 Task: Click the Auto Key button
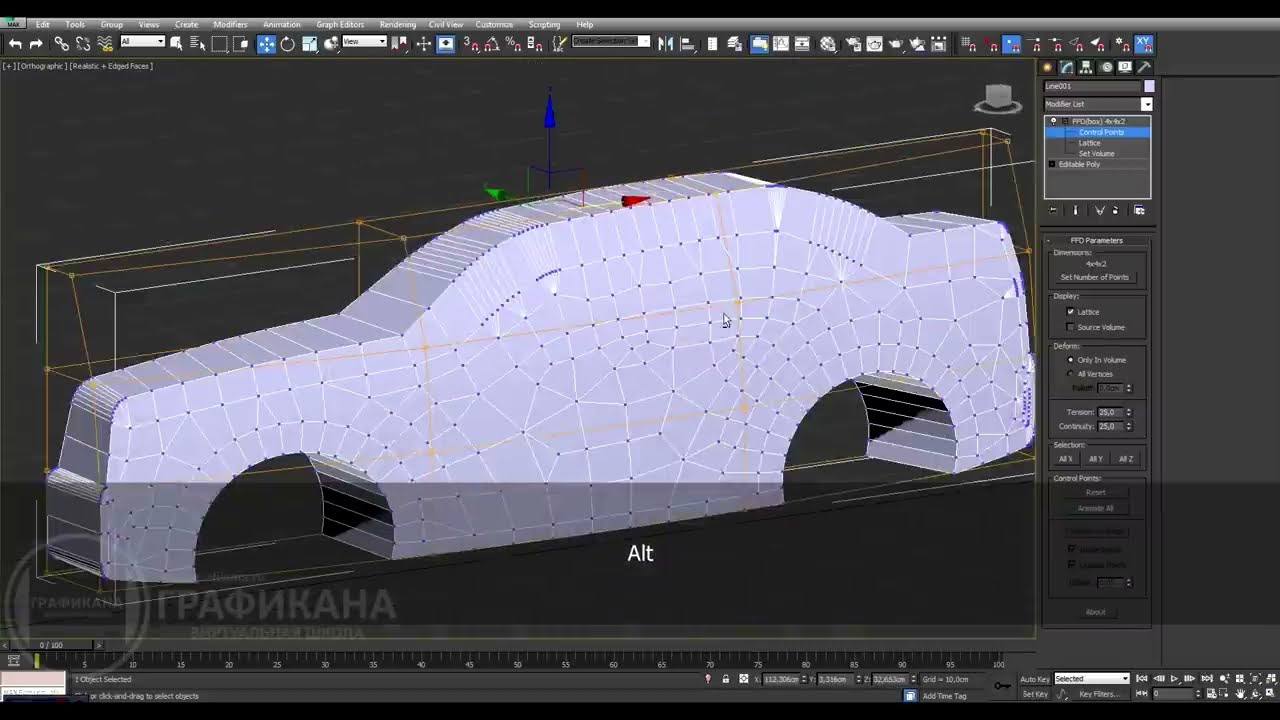(x=1035, y=679)
